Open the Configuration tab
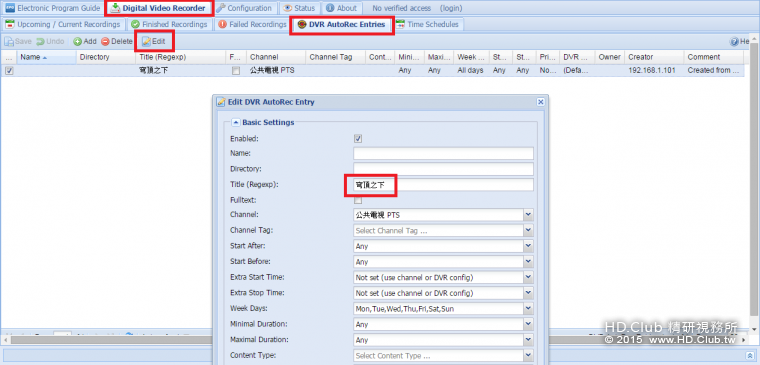Screen dimensions: 760x365 pyautogui.click(x=244, y=8)
